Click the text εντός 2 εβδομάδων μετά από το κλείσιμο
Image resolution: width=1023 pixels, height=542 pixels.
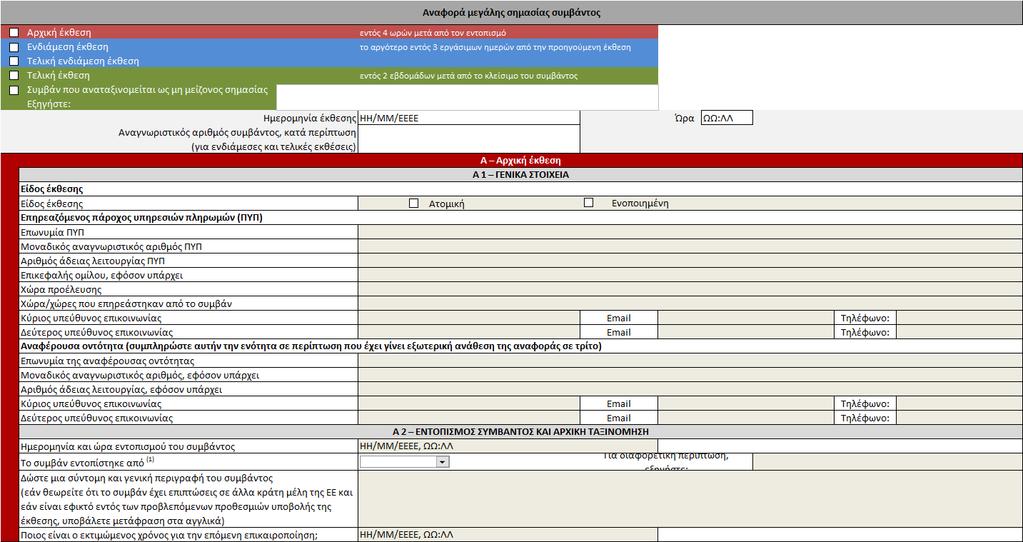tap(468, 76)
